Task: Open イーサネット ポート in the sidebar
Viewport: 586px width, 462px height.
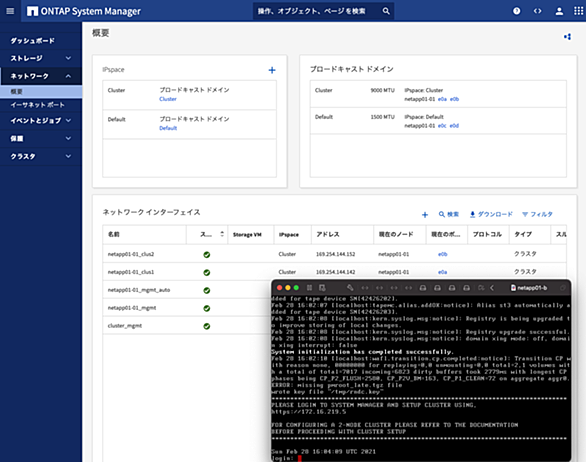Action: 37,105
